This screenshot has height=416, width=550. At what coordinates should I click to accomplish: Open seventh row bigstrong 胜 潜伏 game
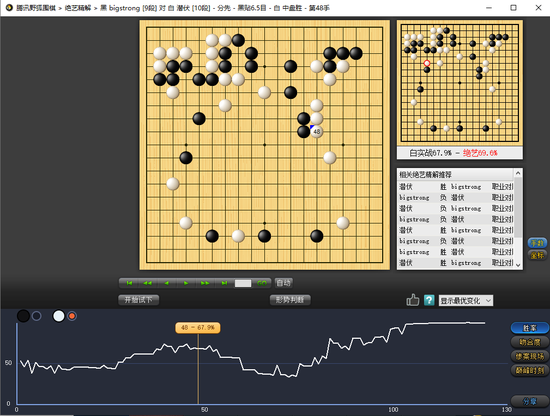click(x=456, y=252)
